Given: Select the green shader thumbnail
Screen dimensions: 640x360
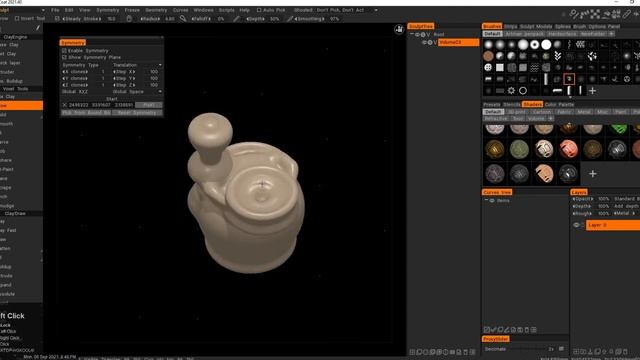Looking at the screenshot, I should coord(619,129).
